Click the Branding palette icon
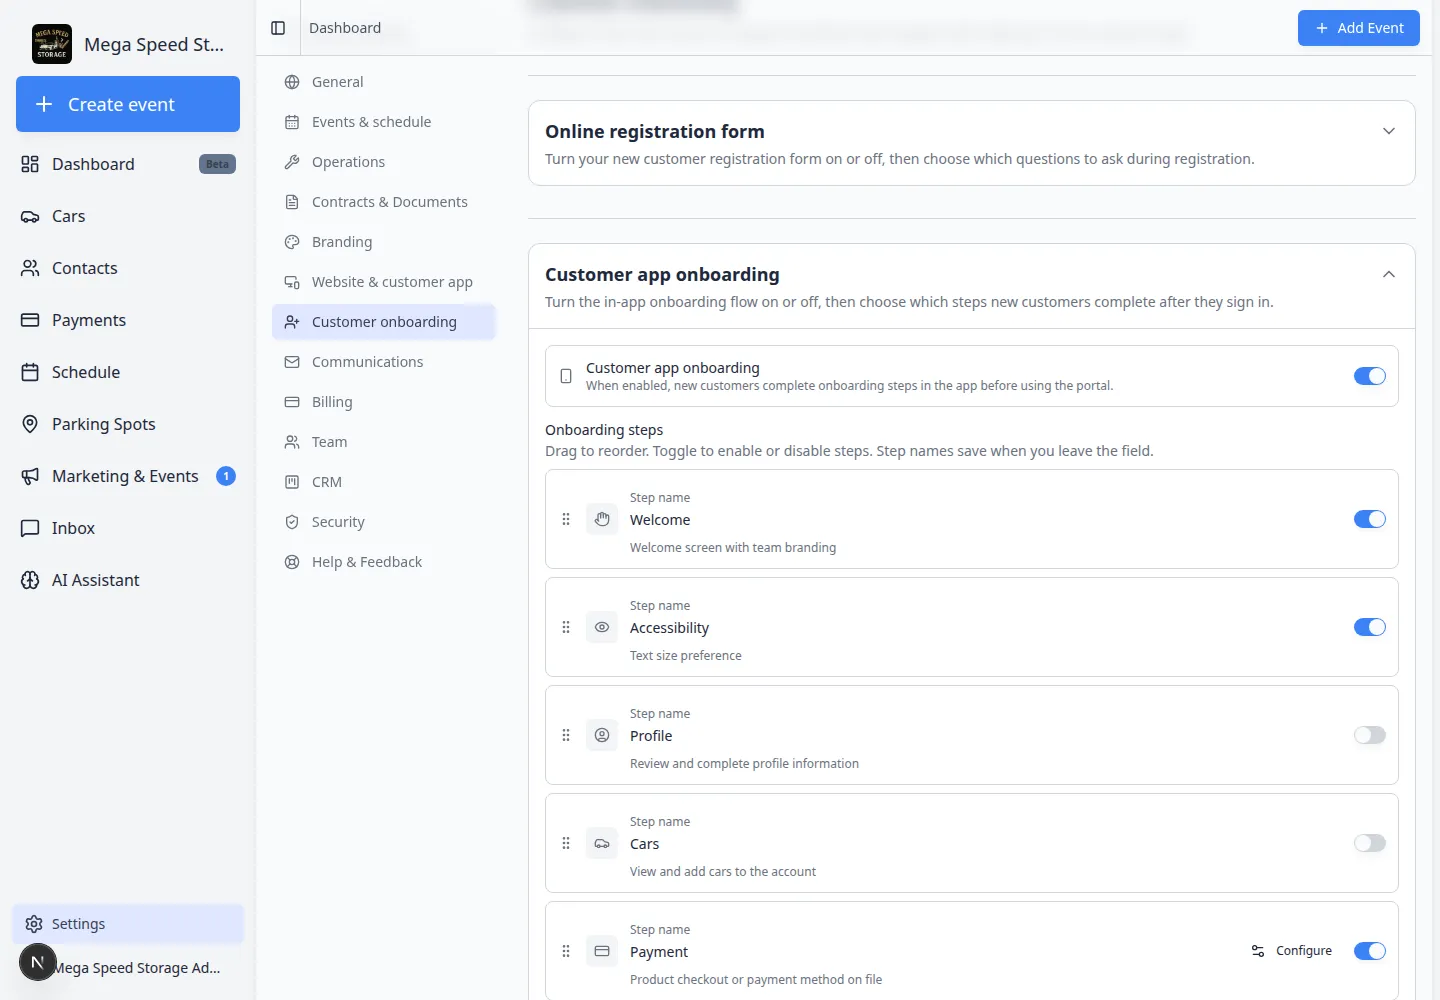 [x=292, y=242]
